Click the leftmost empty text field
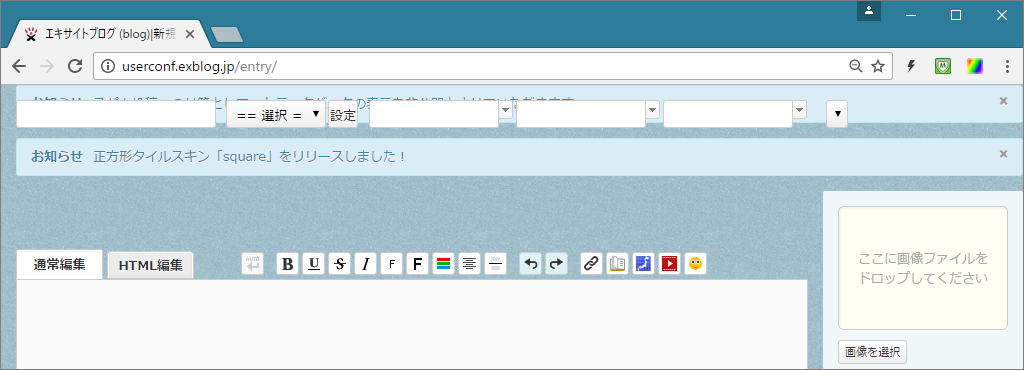This screenshot has width=1024, height=370. (116, 114)
